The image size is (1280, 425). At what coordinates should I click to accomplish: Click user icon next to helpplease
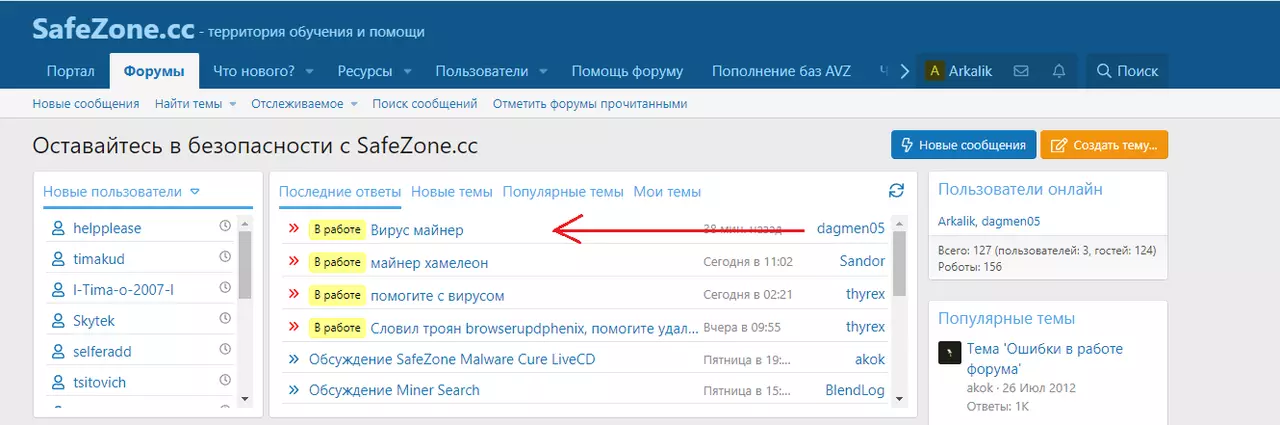pos(58,228)
